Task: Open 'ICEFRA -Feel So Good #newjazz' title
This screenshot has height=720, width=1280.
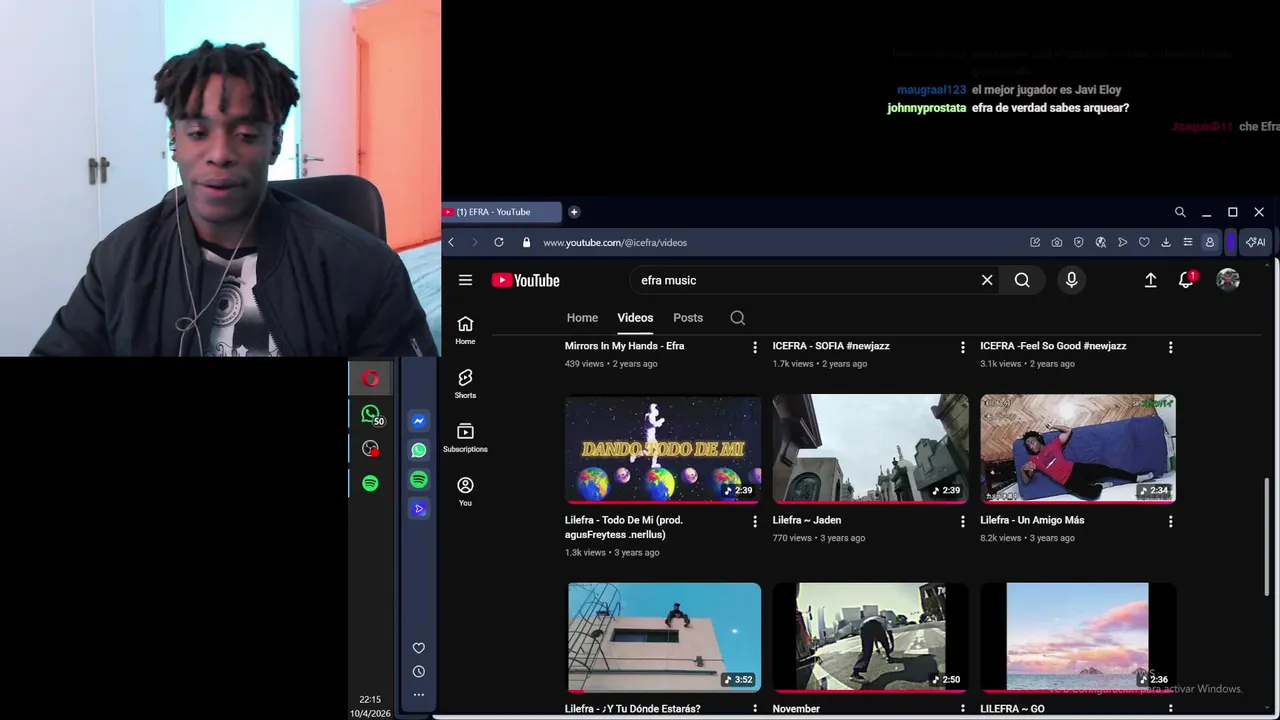Action: (x=1053, y=346)
